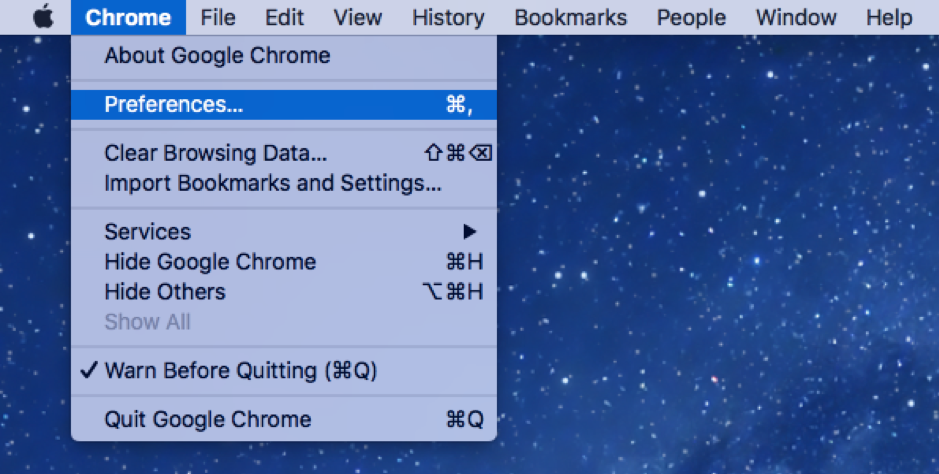Open the View menu
This screenshot has width=939, height=474.
click(x=357, y=17)
